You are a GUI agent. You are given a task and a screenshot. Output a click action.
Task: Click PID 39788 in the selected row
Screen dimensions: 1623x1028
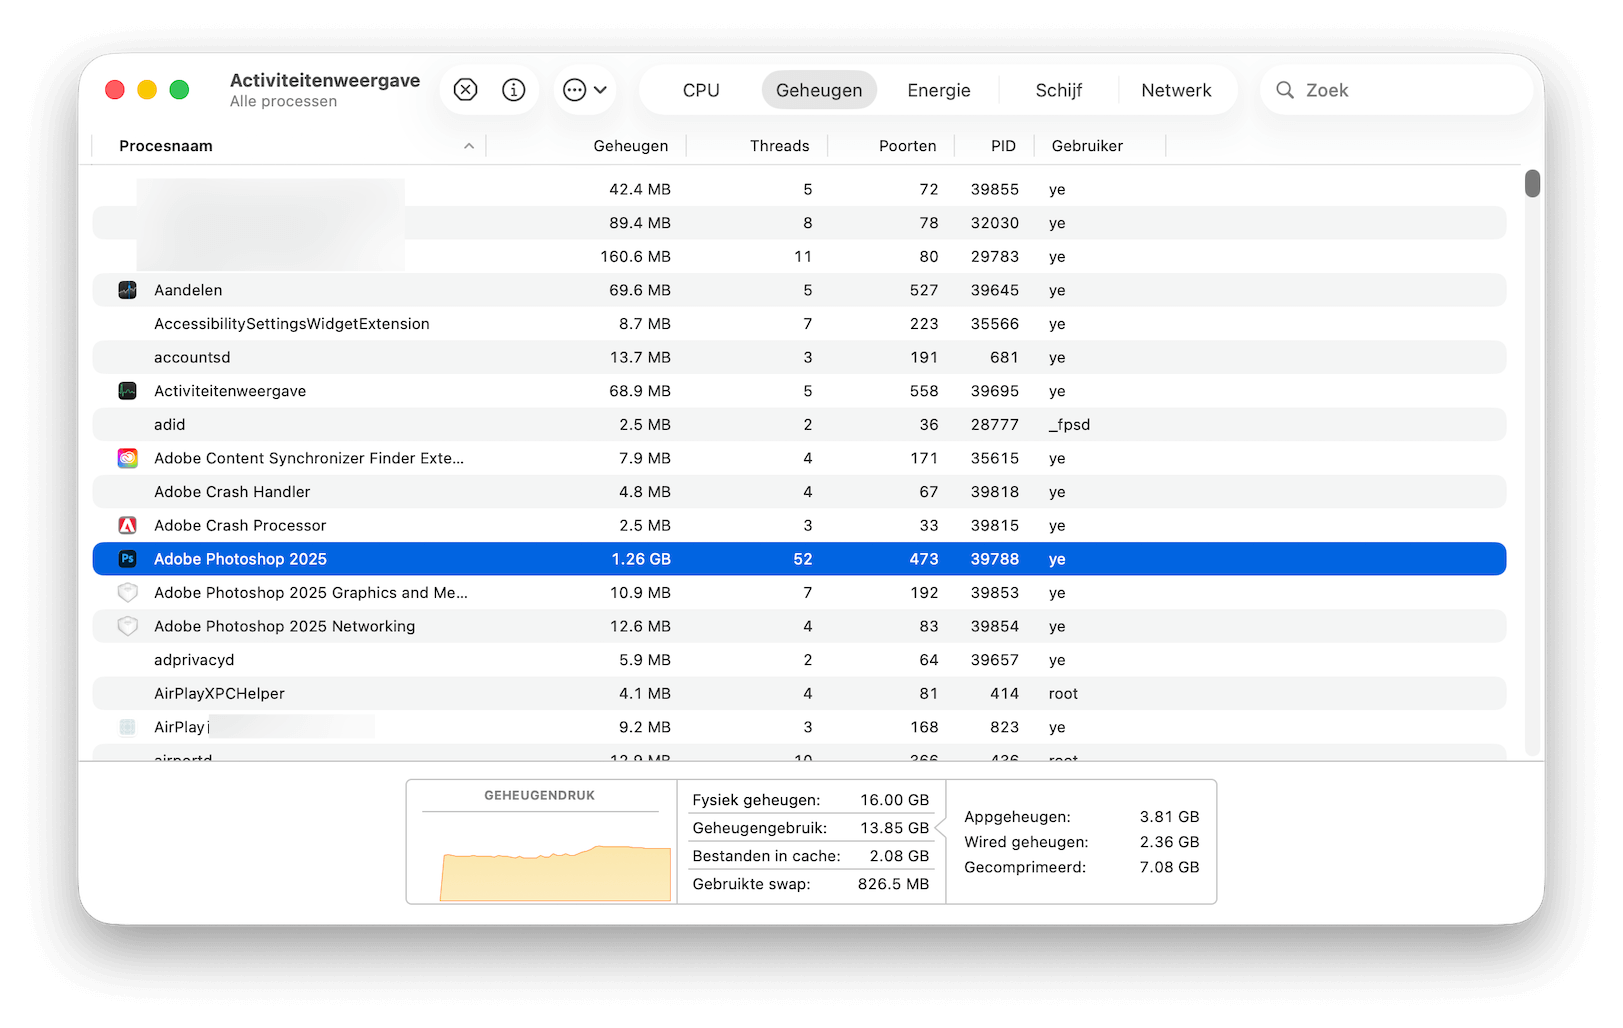[x=994, y=559]
